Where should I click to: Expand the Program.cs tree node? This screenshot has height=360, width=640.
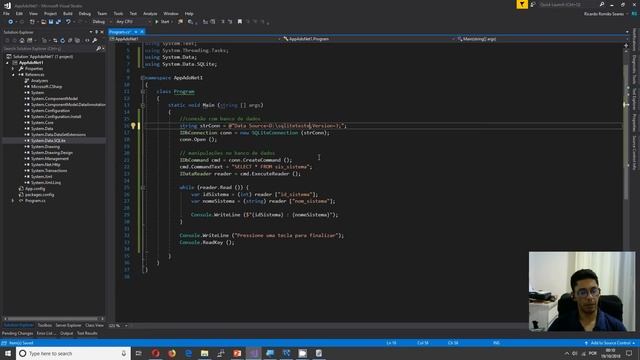pos(13,201)
